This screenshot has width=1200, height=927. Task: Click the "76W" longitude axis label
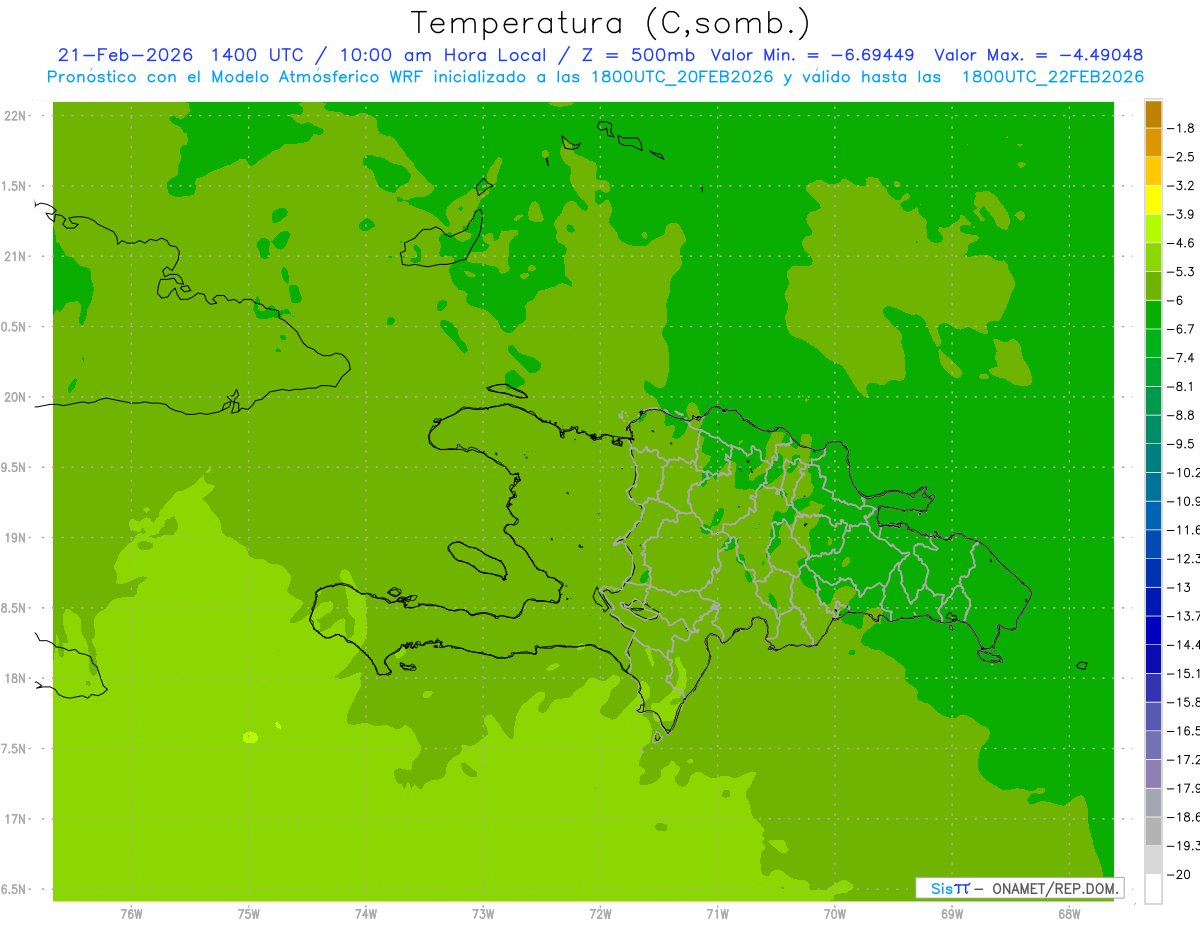(x=131, y=913)
